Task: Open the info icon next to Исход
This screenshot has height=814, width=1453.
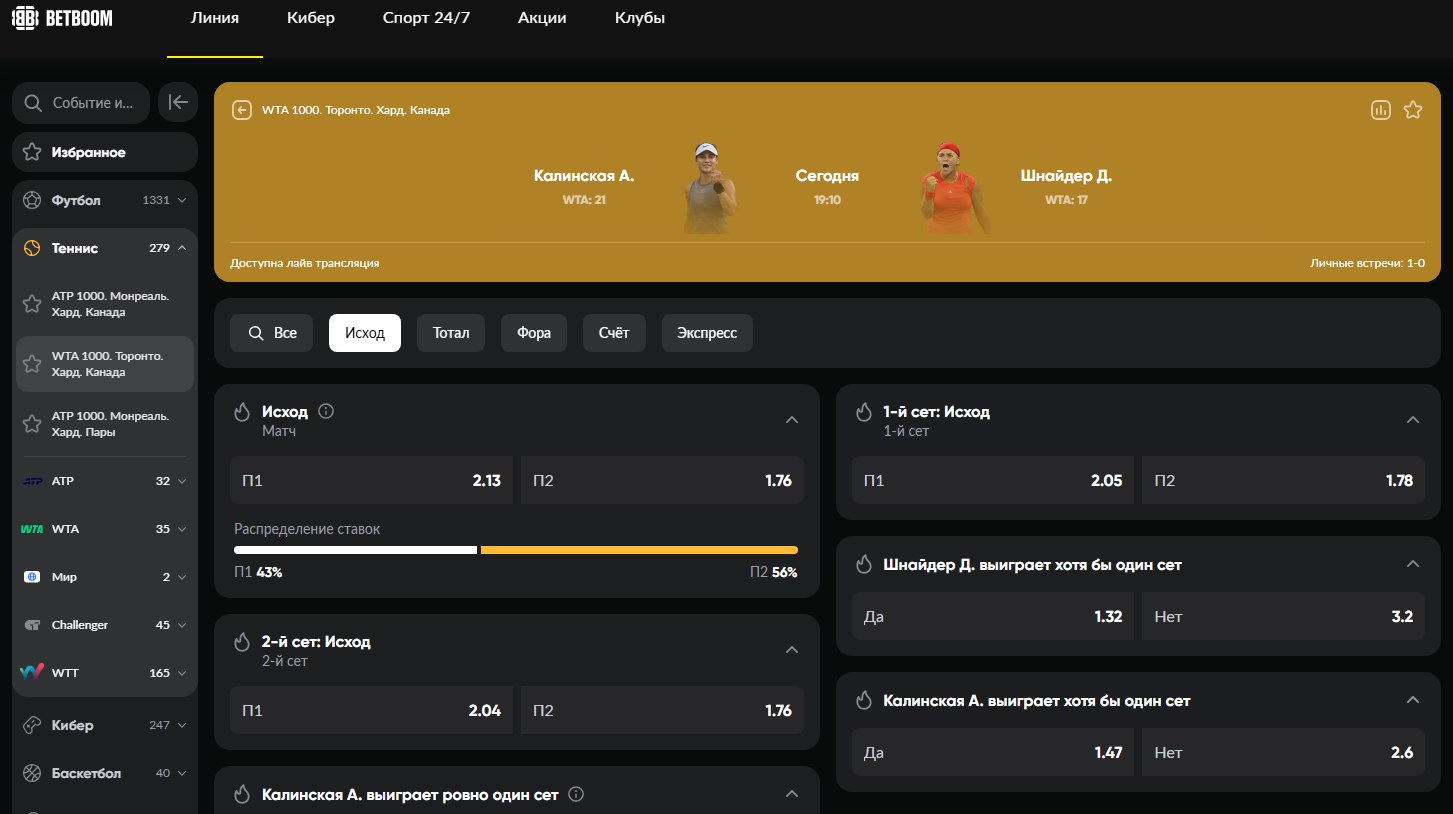Action: 326,411
